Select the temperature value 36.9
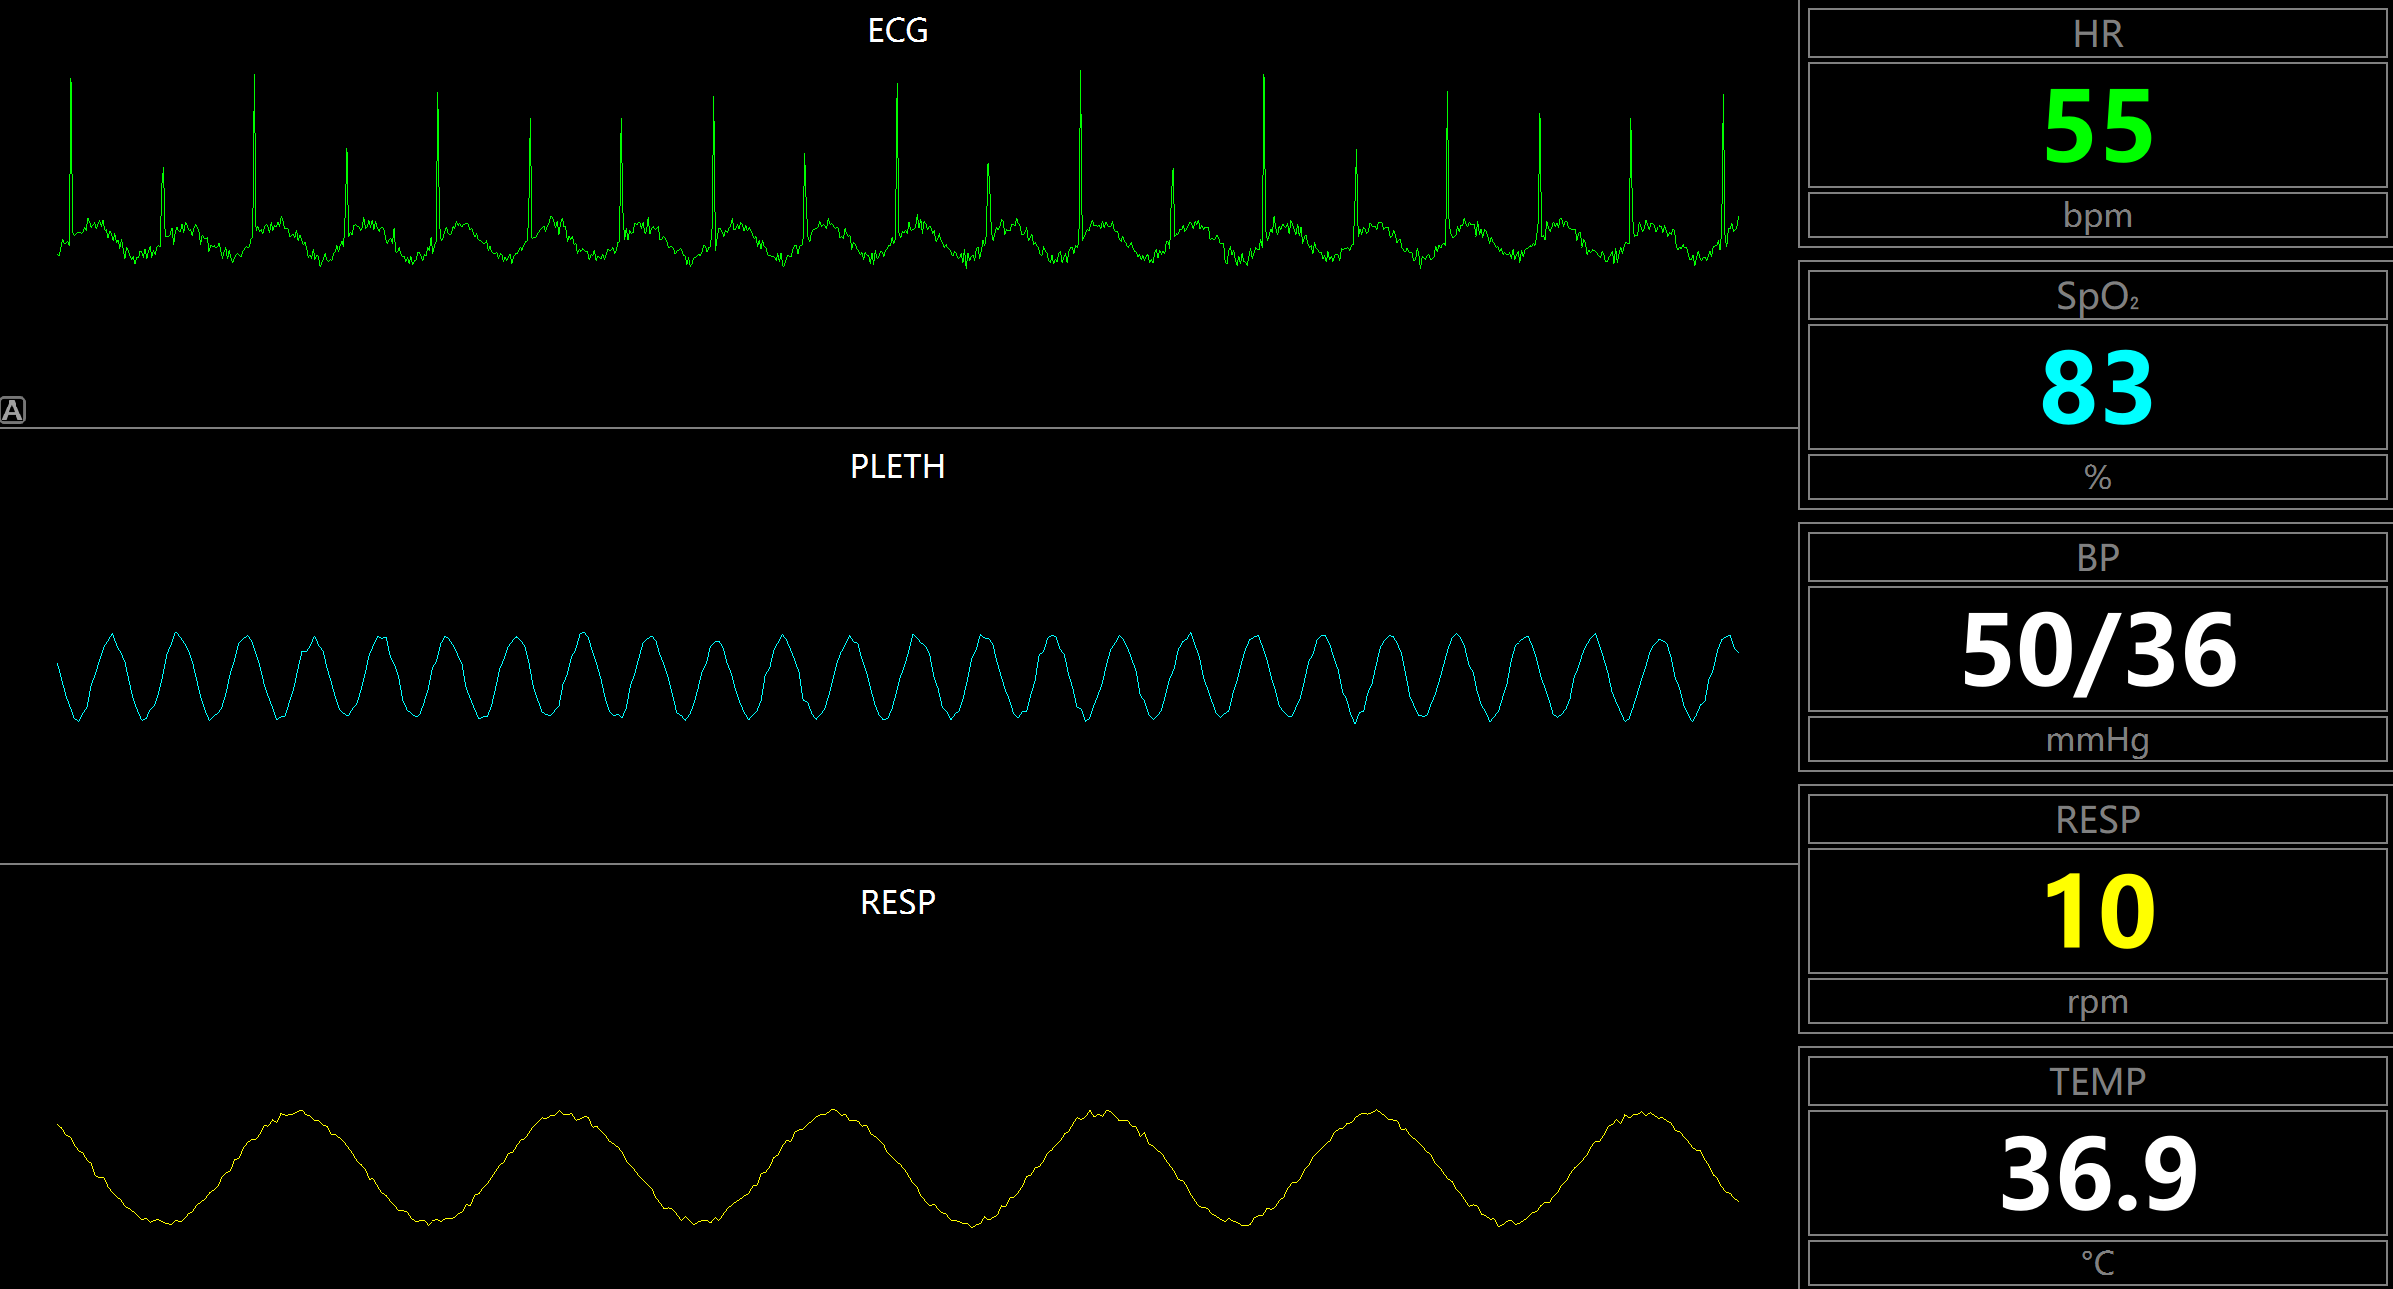This screenshot has height=1289, width=2393. tap(2097, 1174)
